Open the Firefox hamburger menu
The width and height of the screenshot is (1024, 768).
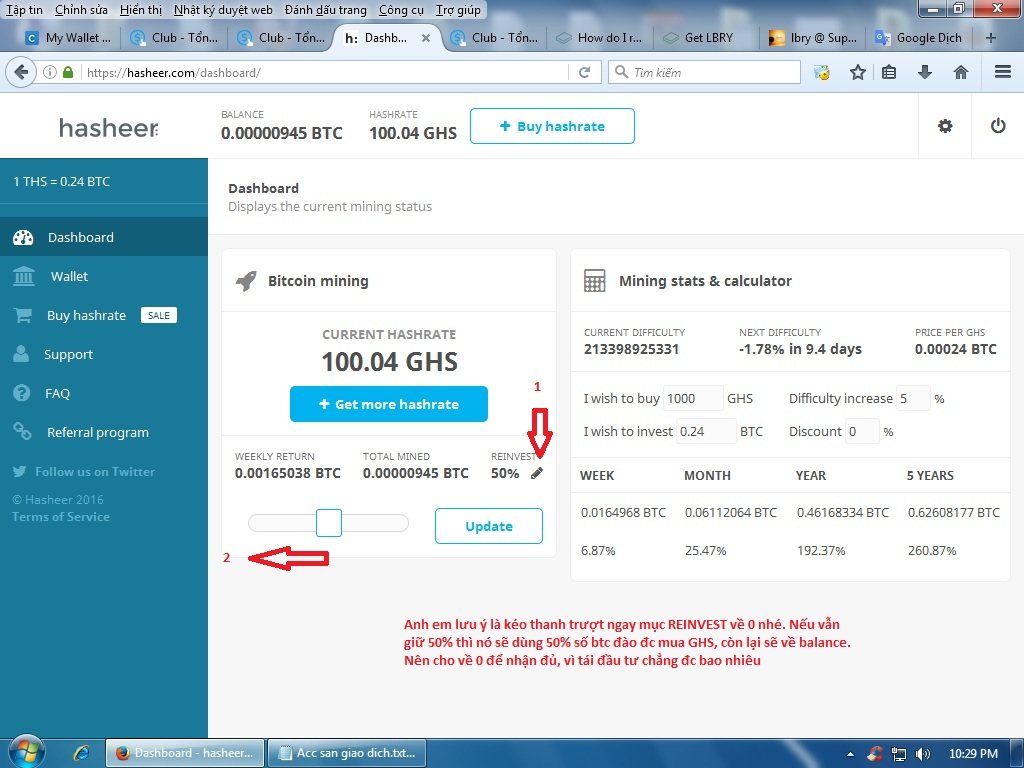click(1003, 72)
